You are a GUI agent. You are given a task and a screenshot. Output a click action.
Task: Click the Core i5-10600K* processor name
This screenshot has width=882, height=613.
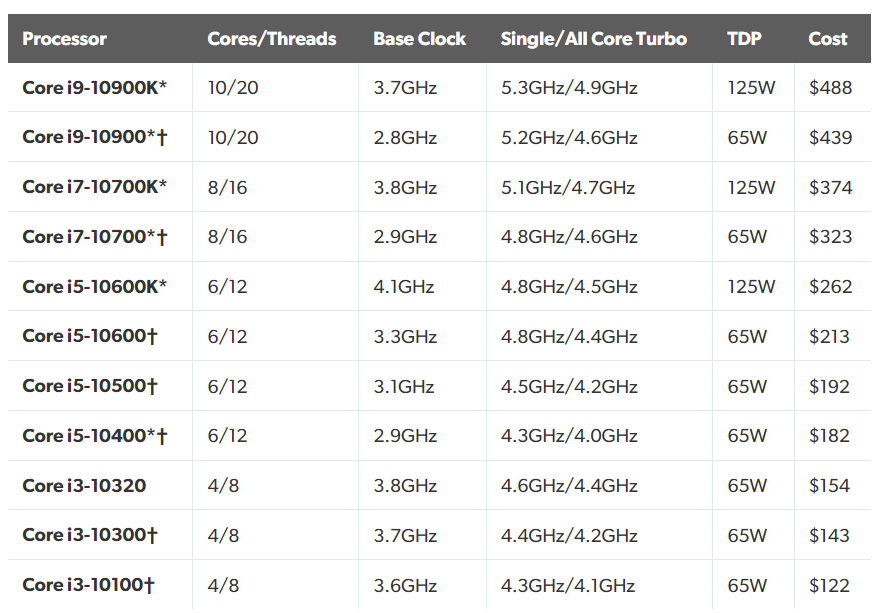pos(94,287)
